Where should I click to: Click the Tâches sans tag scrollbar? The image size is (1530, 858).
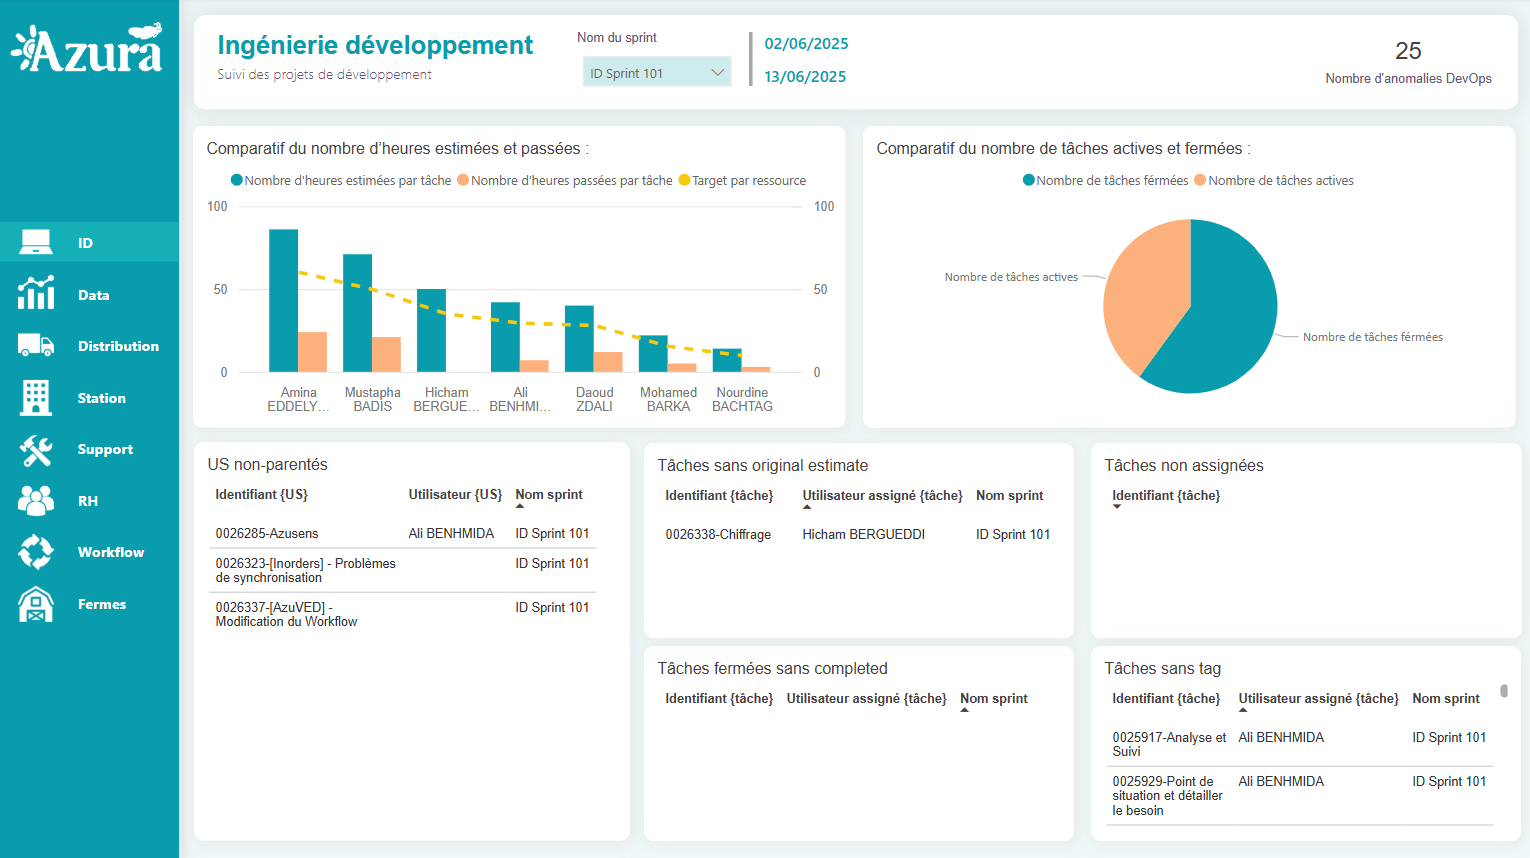click(1503, 691)
